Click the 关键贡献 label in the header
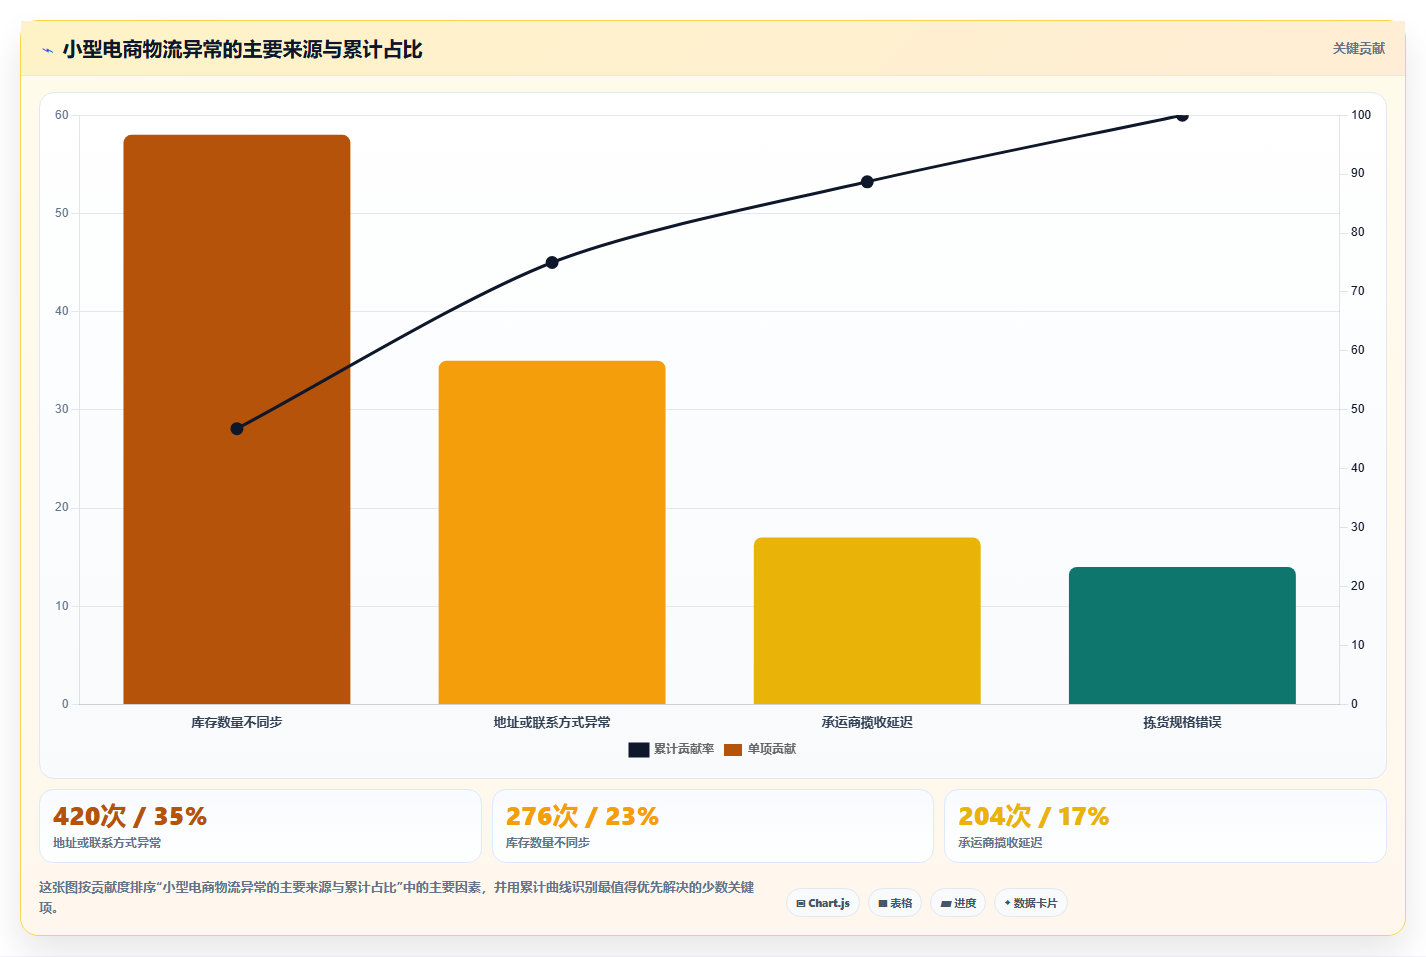Screen dimensions: 1426x957 pyautogui.click(x=1358, y=48)
